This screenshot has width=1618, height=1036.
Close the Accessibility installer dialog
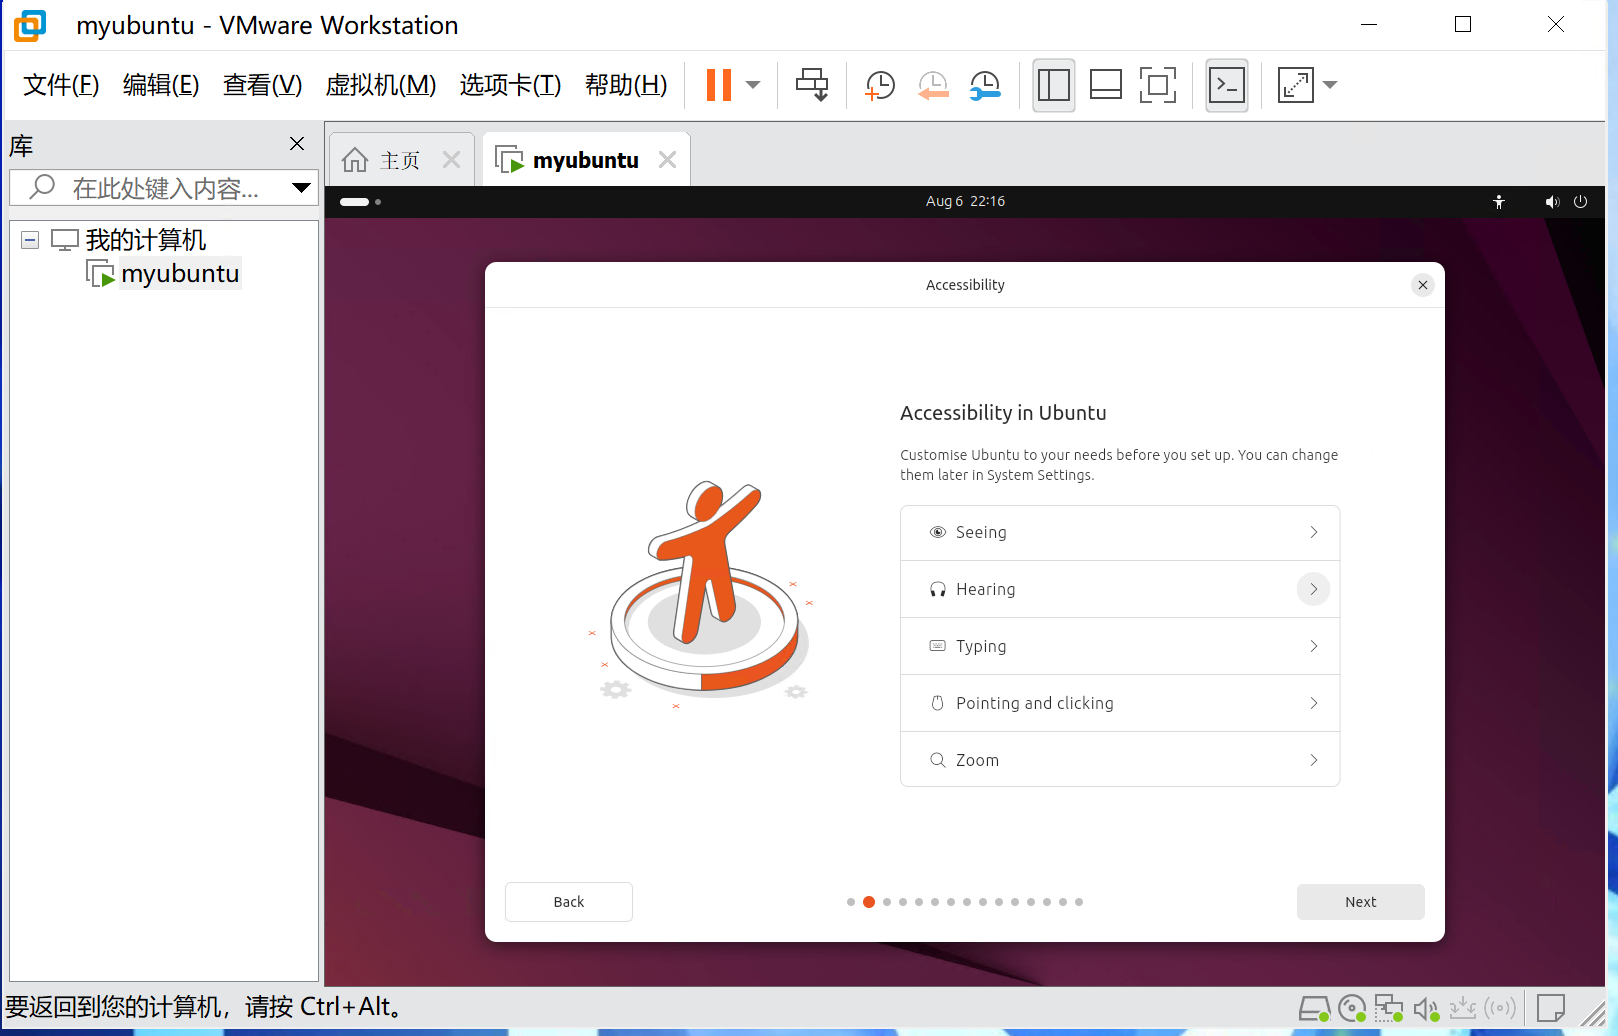pyautogui.click(x=1423, y=285)
